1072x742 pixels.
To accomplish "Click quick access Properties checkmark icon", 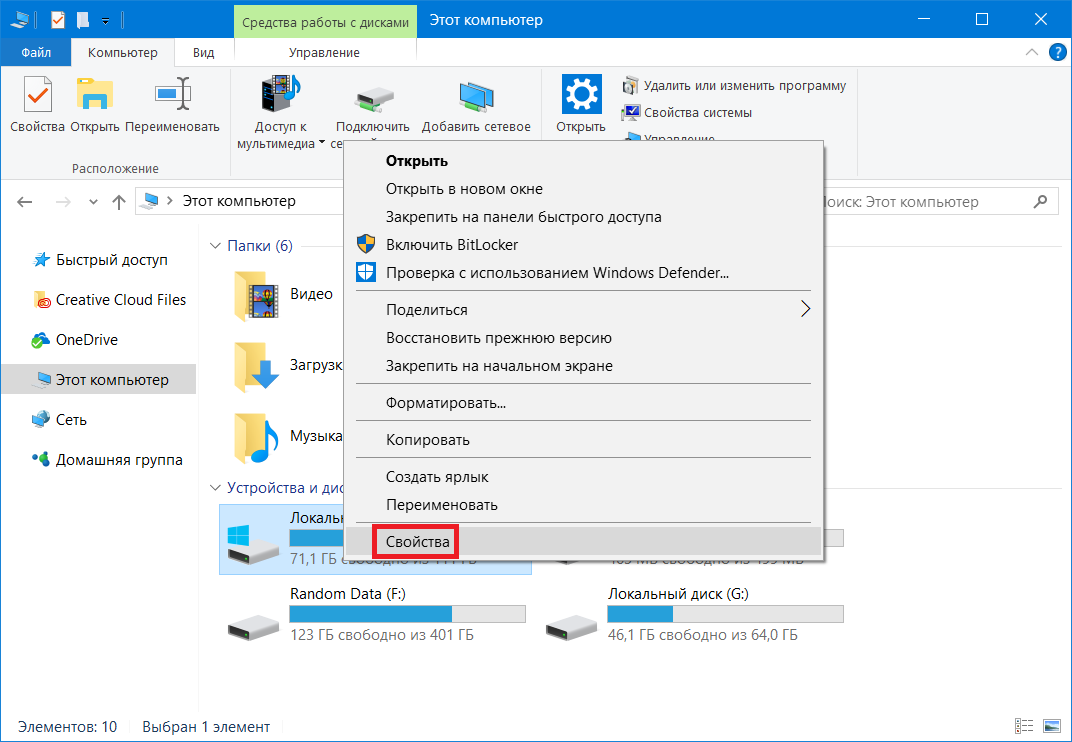I will coord(57,21).
